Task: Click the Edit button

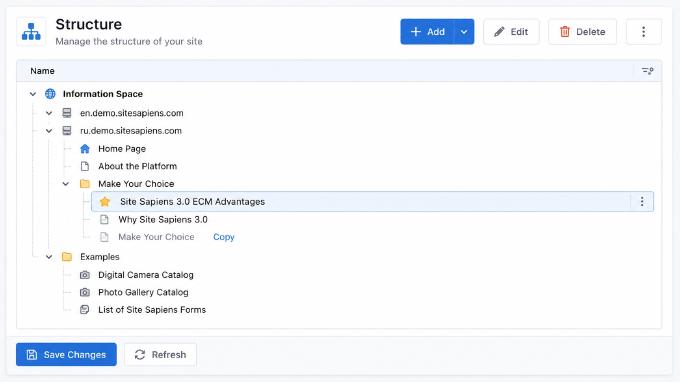Action: click(x=511, y=32)
